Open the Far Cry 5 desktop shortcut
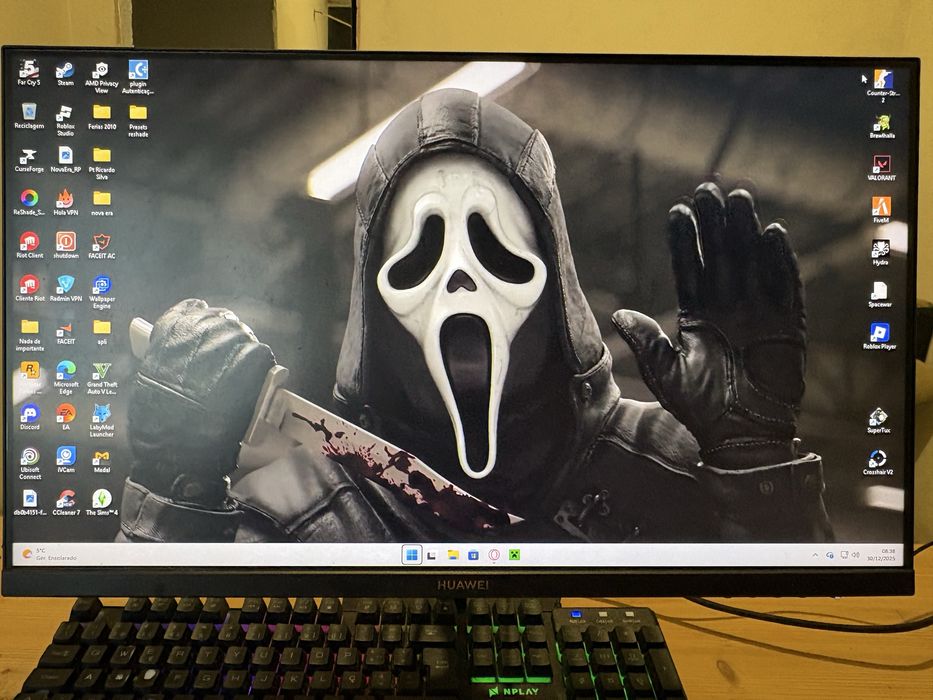Image resolution: width=933 pixels, height=700 pixels. (29, 73)
